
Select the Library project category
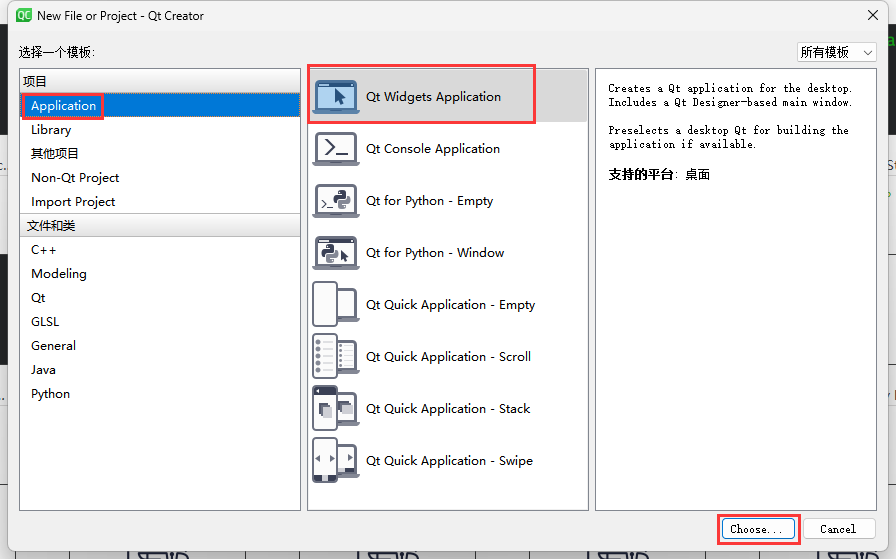[x=160, y=130]
